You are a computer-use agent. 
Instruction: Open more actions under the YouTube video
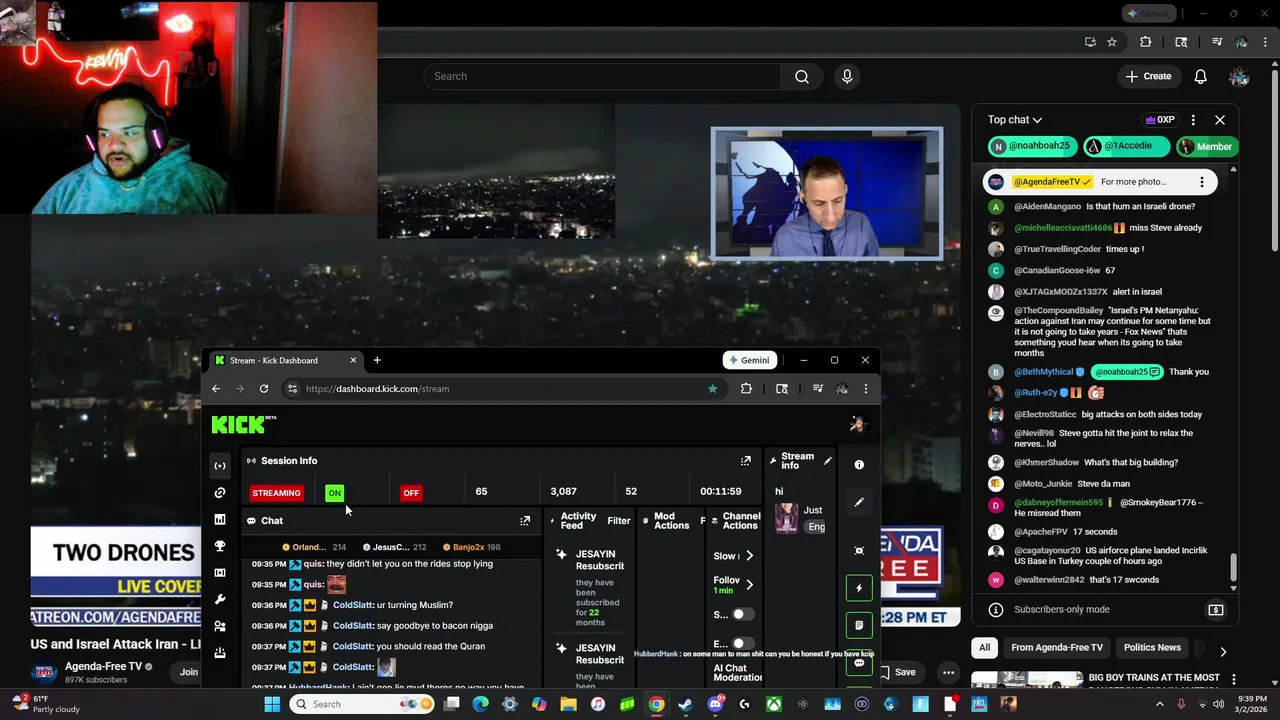[948, 672]
